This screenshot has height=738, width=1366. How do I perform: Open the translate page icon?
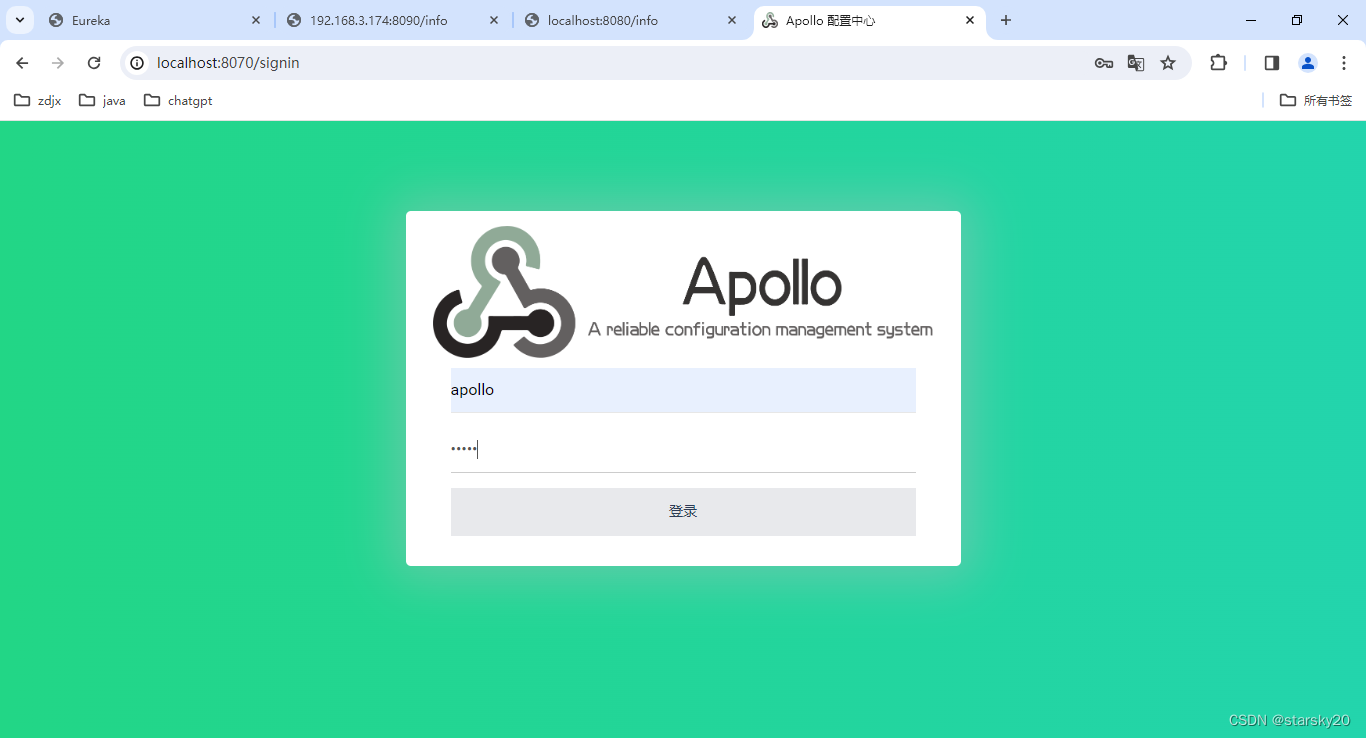[1136, 63]
